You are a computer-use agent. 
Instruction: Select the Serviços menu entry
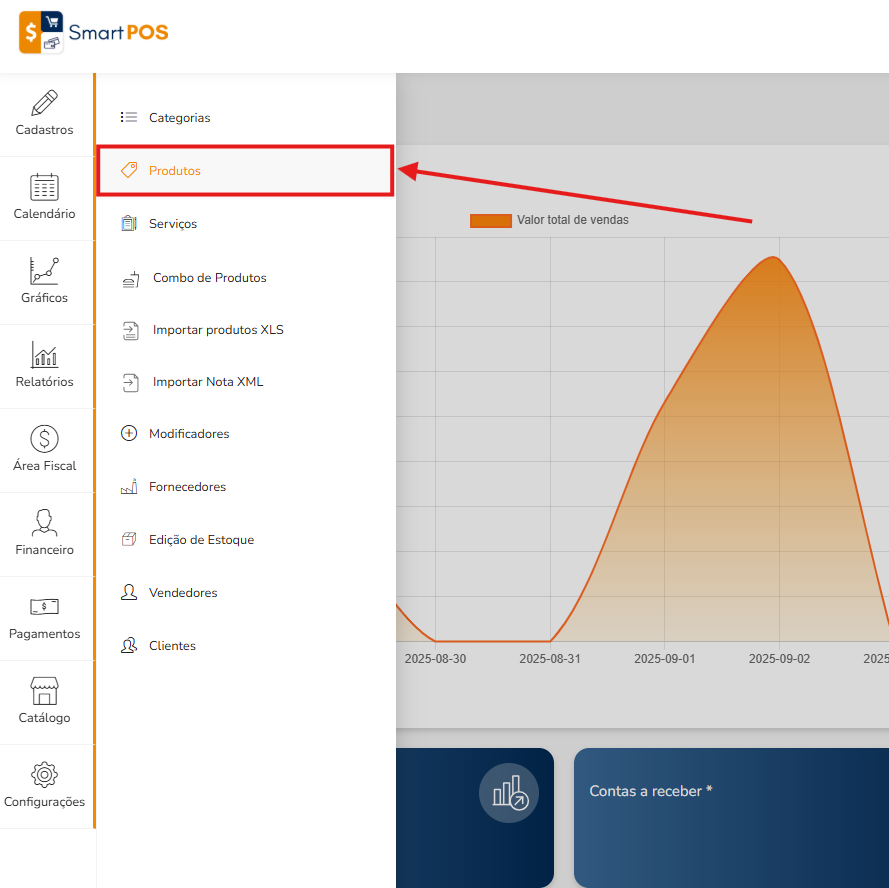click(246, 223)
